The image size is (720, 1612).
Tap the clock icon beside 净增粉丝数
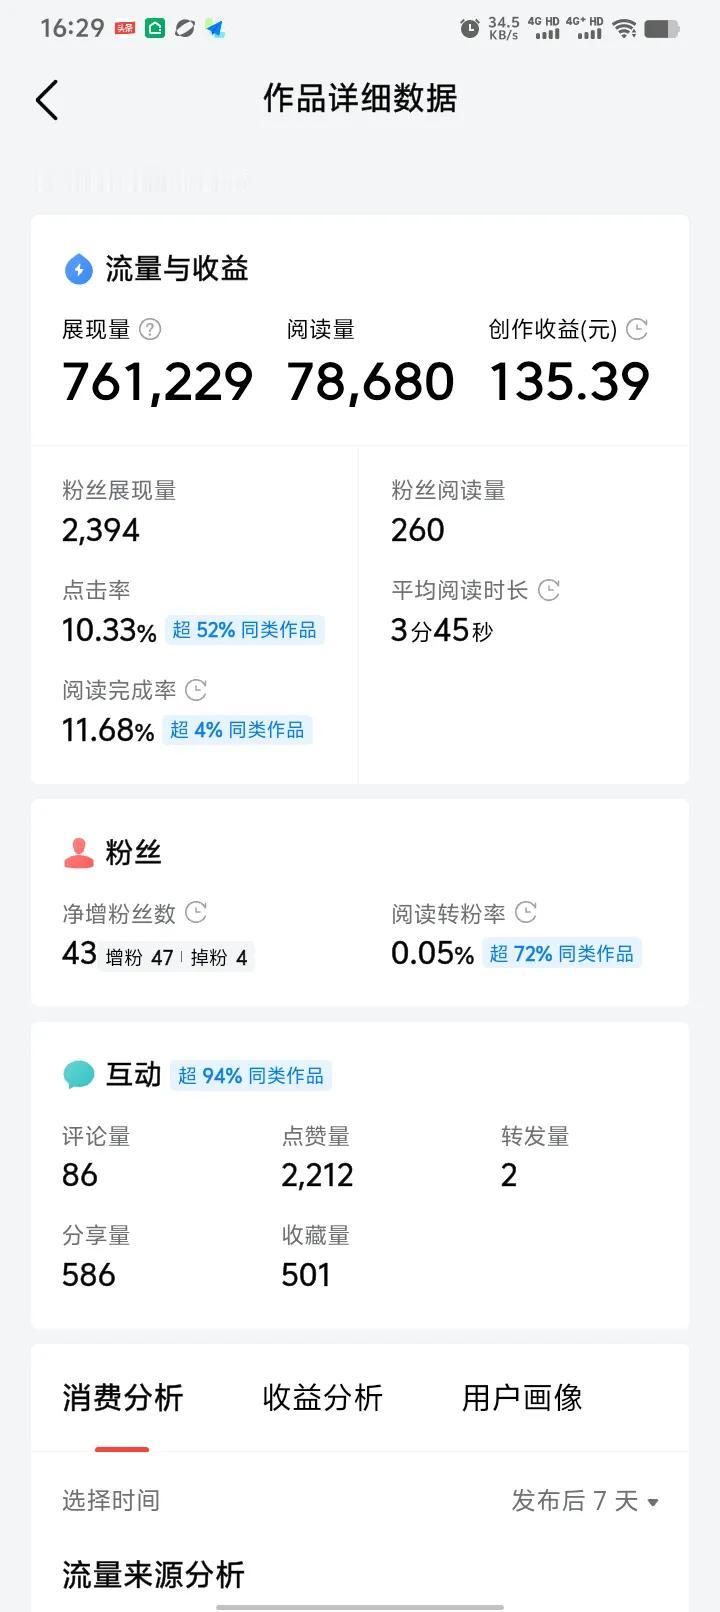(197, 912)
